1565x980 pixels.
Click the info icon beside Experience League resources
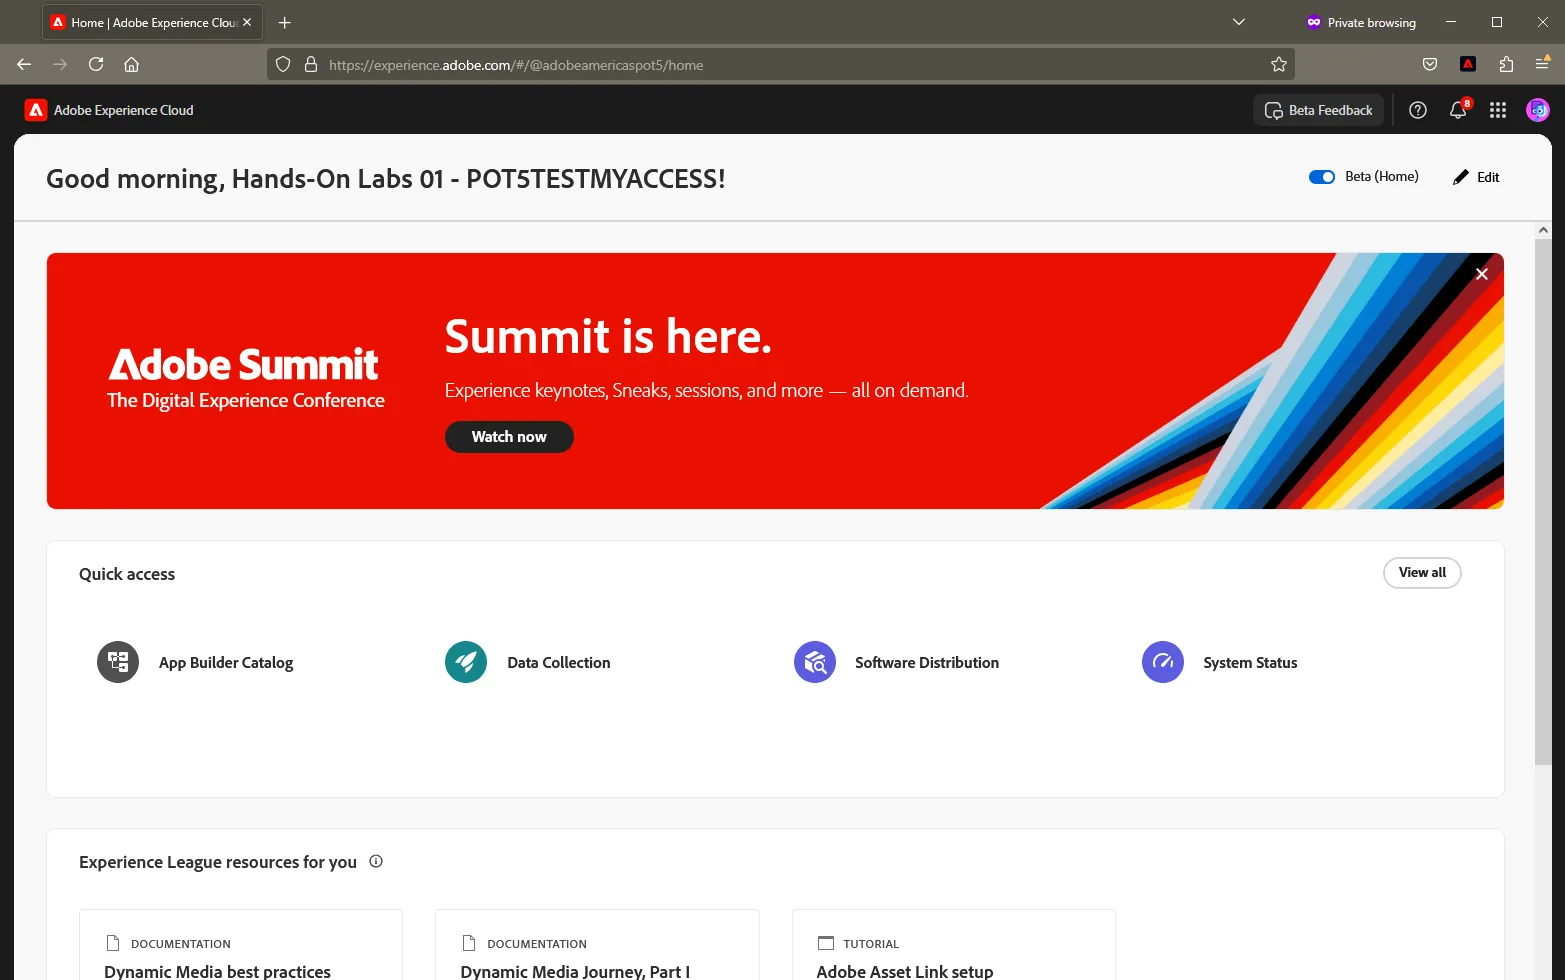pos(376,861)
